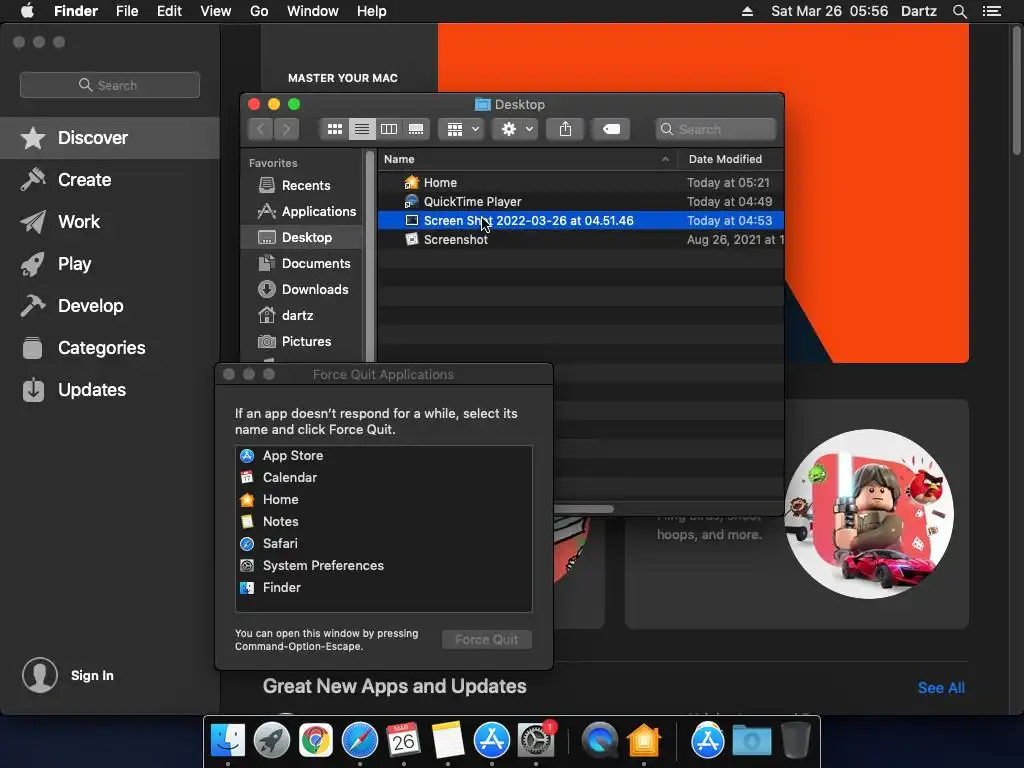Open Applications in Finder sidebar
This screenshot has width=1024, height=768.
(x=301, y=212)
